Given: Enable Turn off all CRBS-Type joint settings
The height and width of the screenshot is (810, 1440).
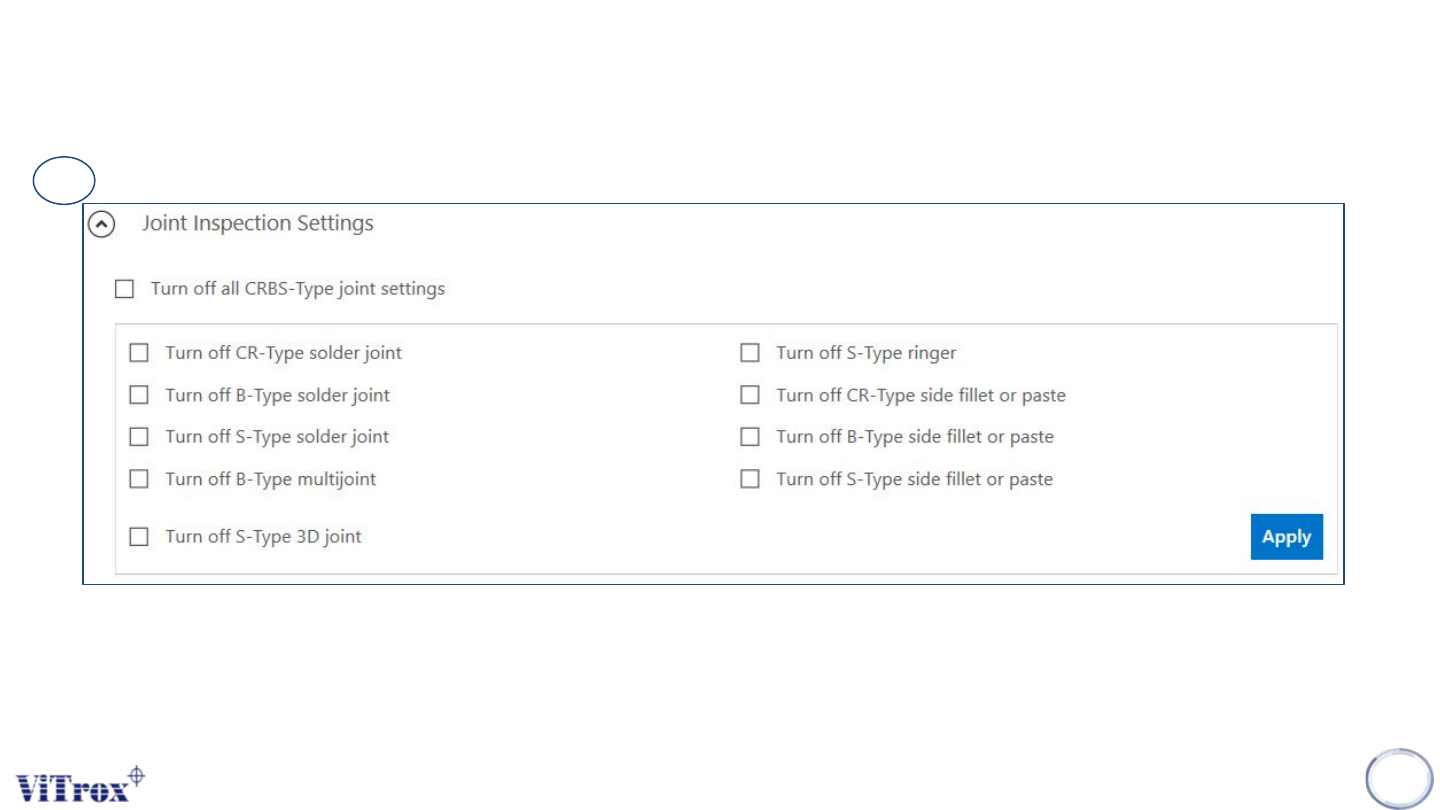Looking at the screenshot, I should [124, 289].
